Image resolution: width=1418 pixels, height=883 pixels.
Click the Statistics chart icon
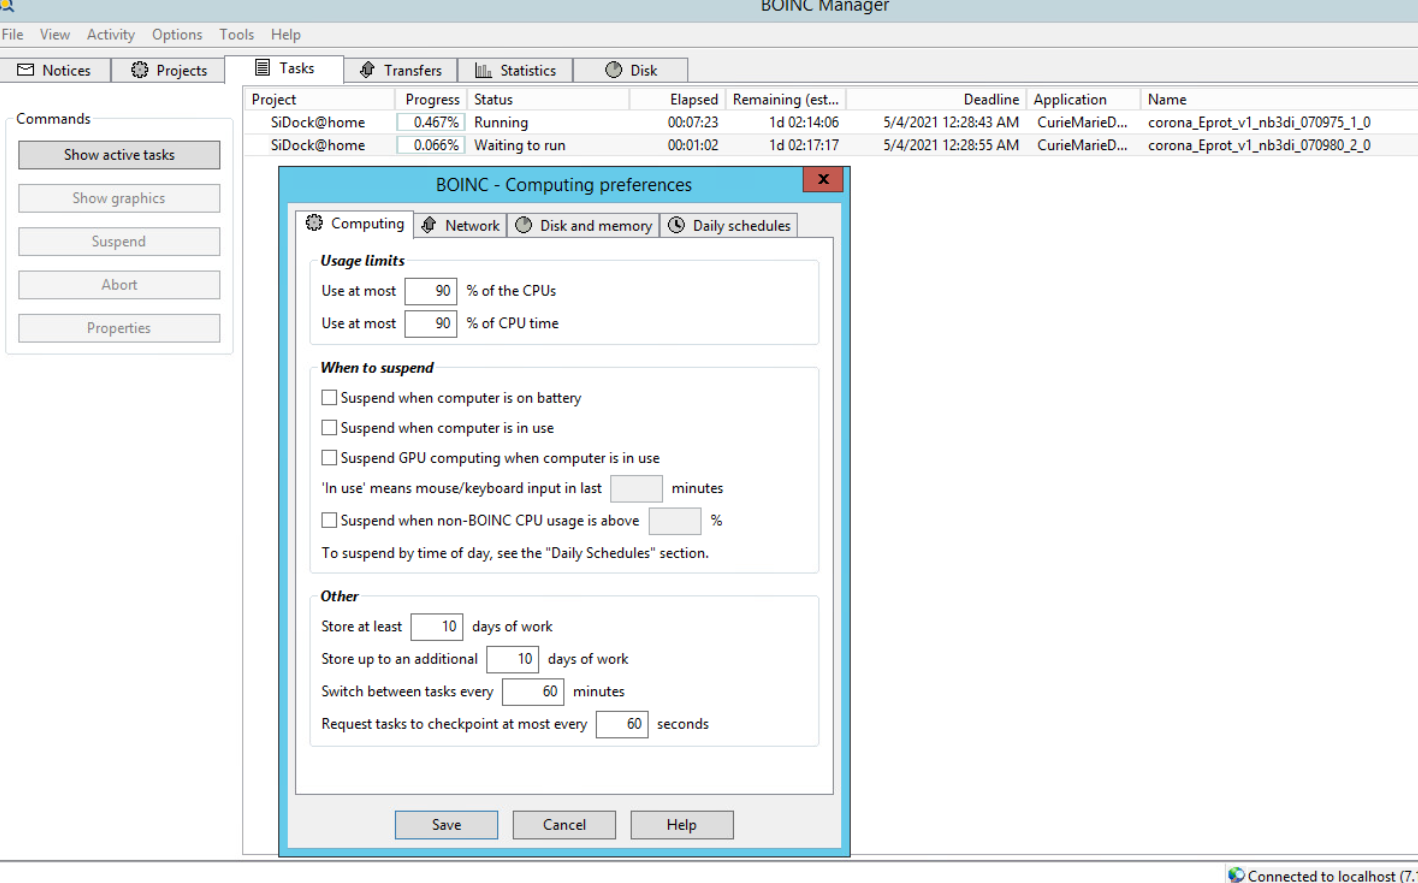(x=483, y=70)
